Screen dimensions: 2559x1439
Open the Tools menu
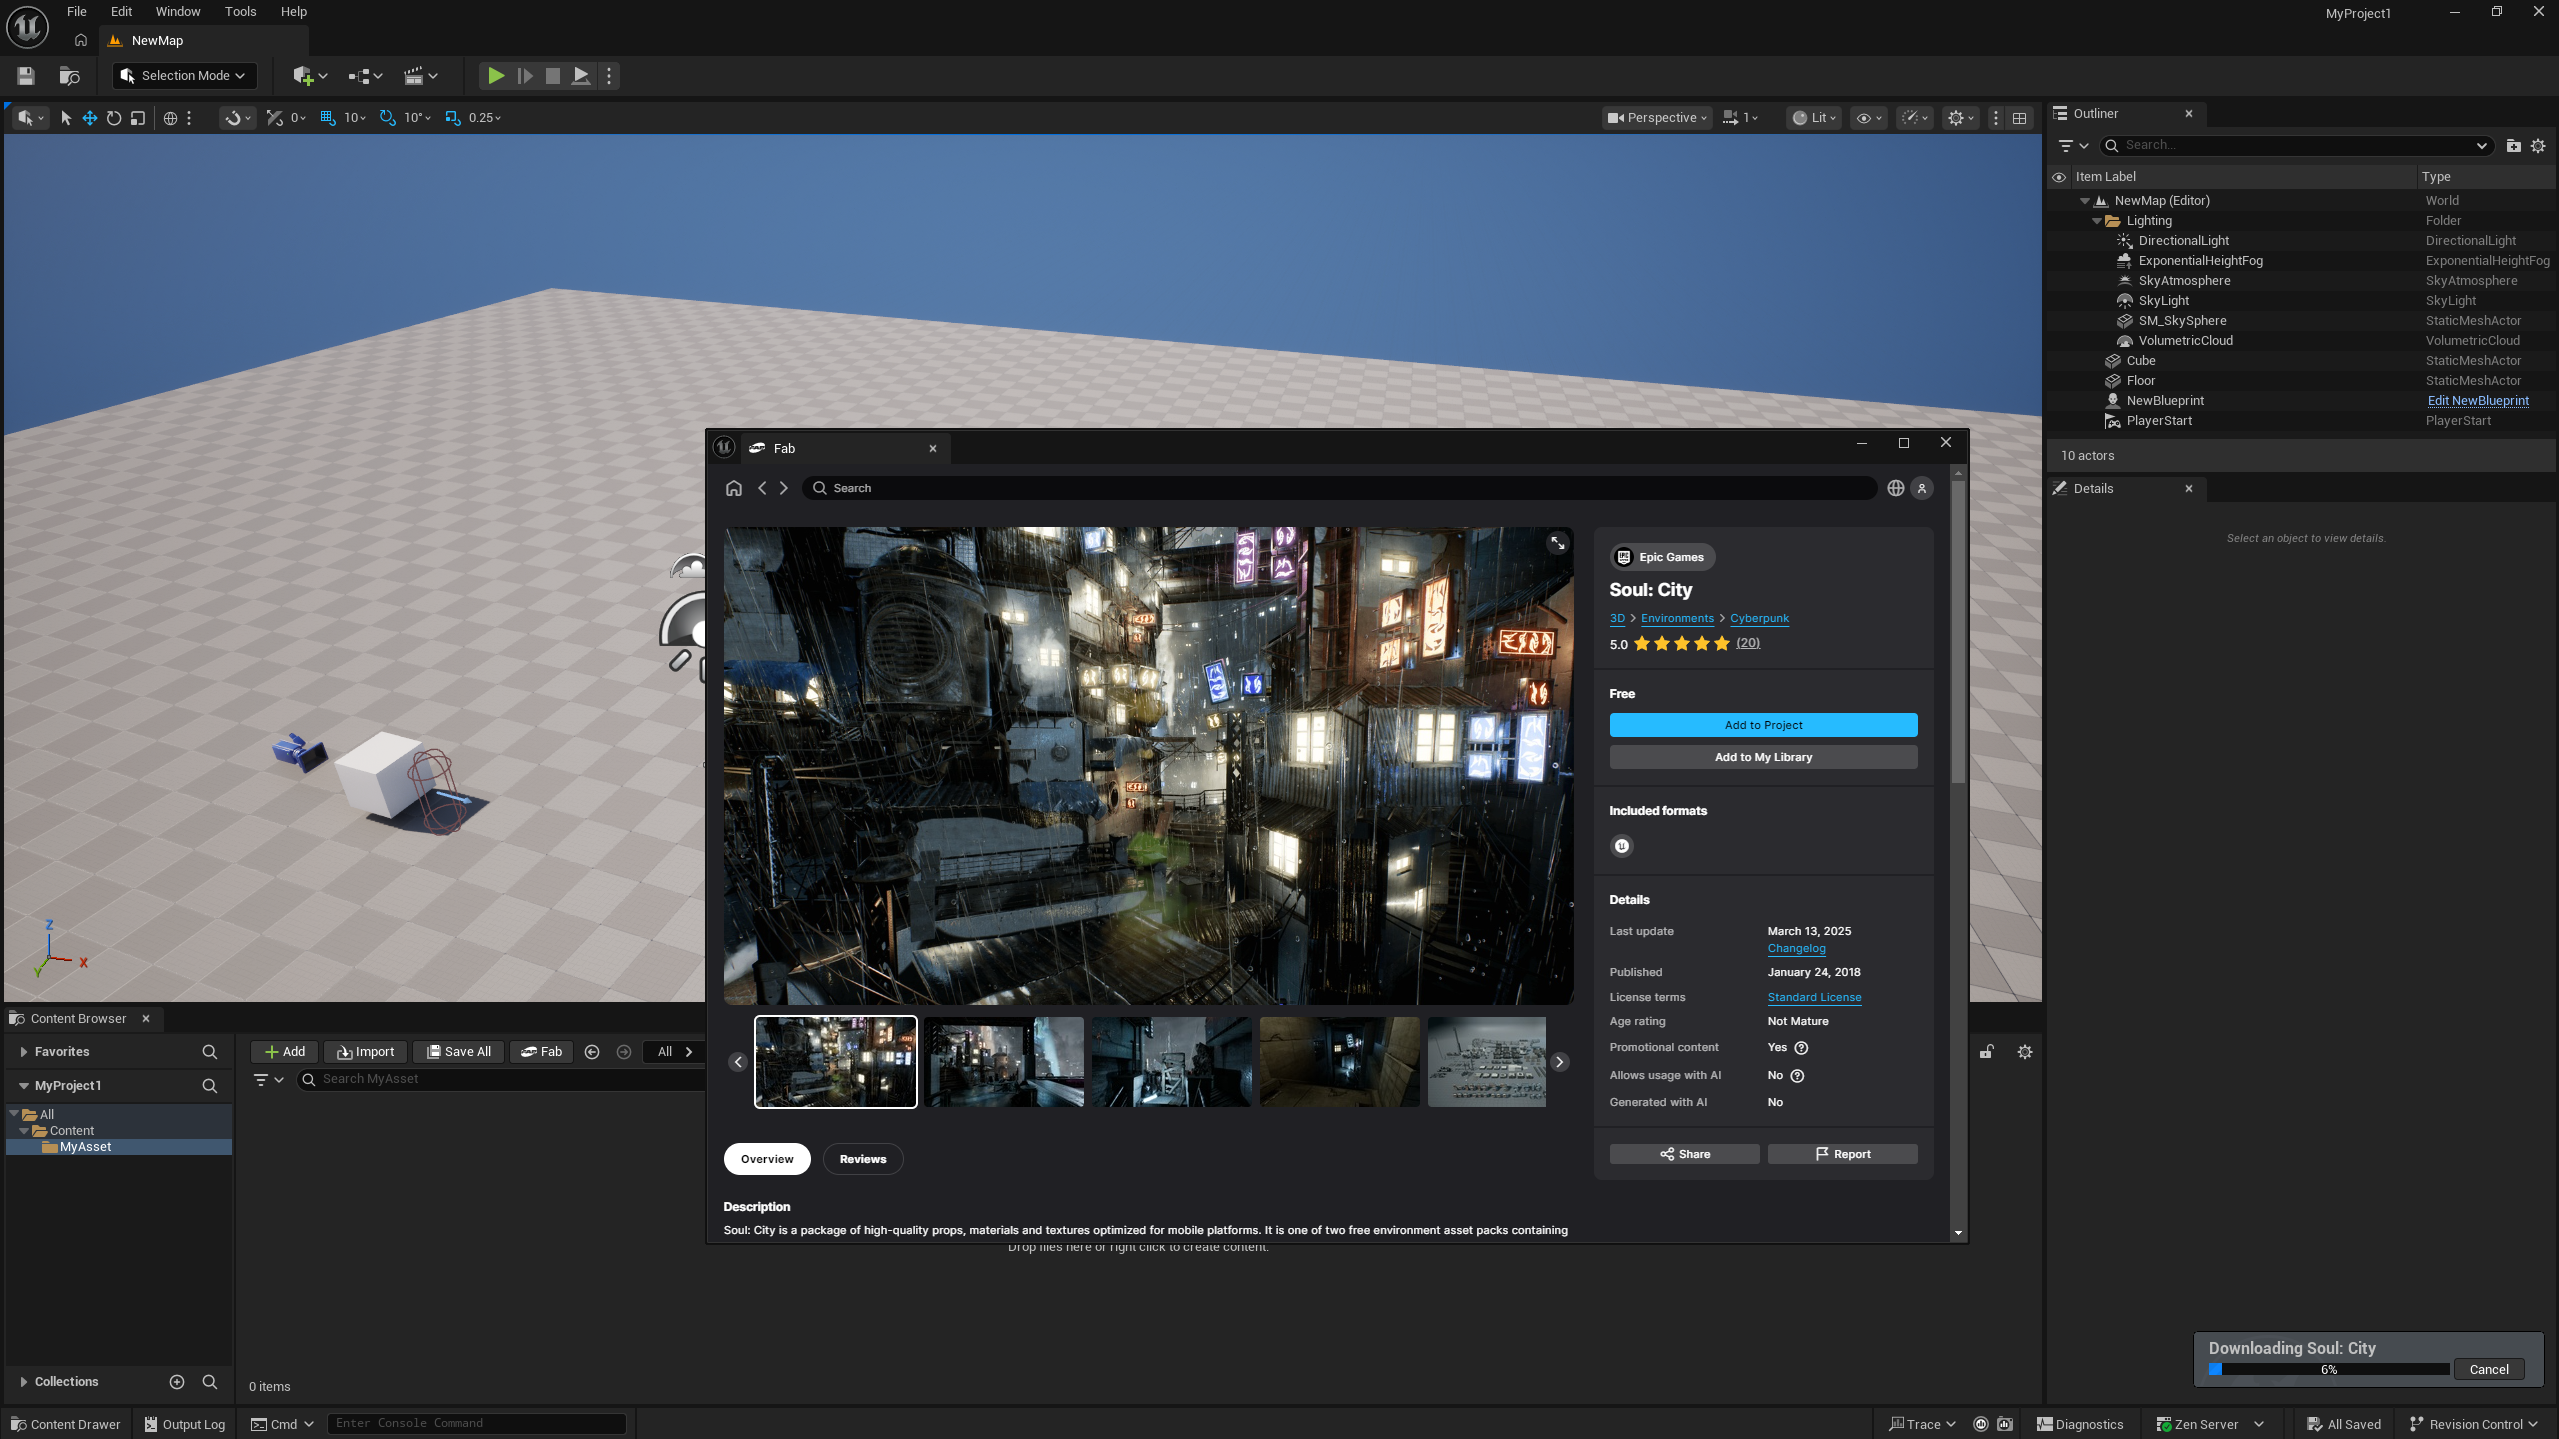tap(240, 12)
